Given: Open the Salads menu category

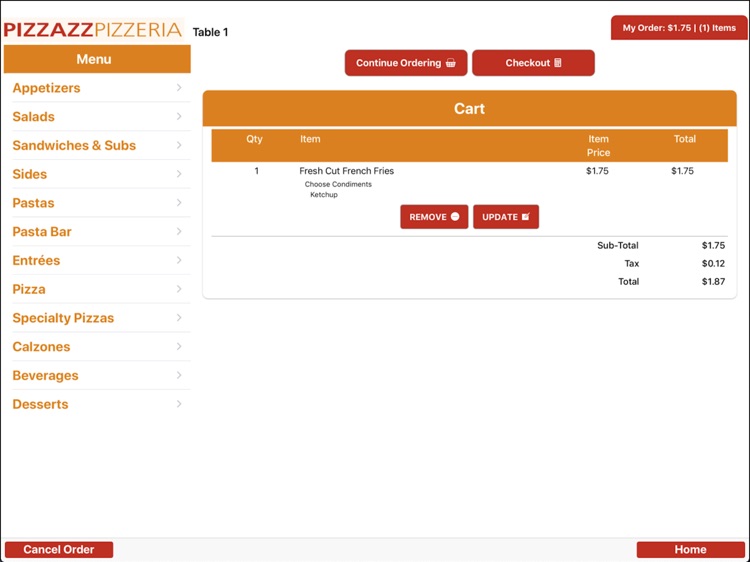Looking at the screenshot, I should 97,116.
